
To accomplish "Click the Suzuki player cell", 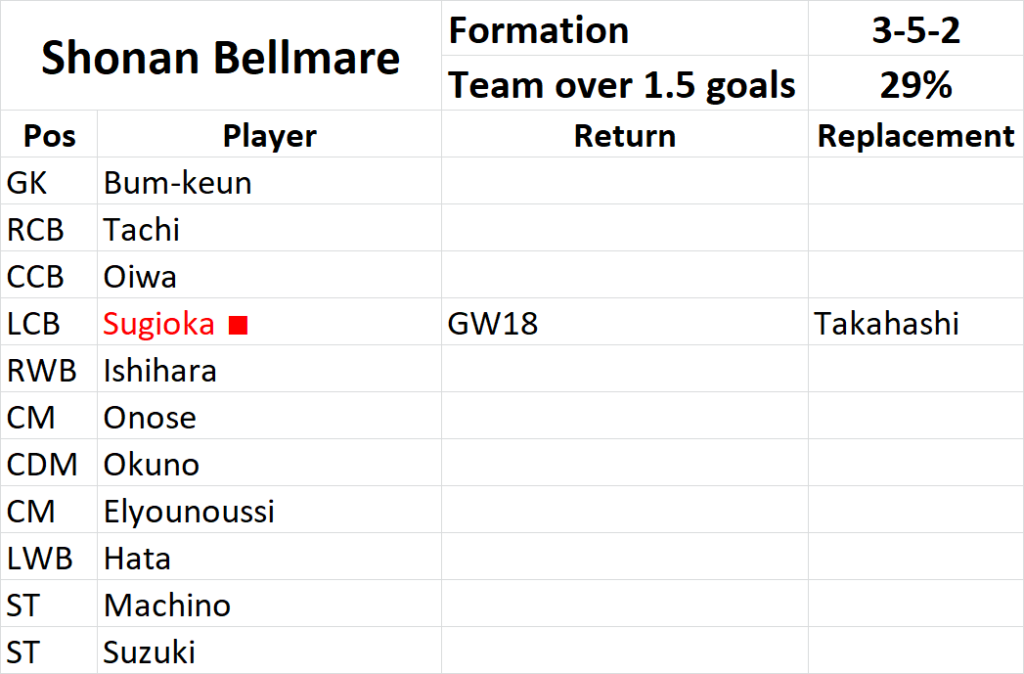I will pyautogui.click(x=269, y=650).
